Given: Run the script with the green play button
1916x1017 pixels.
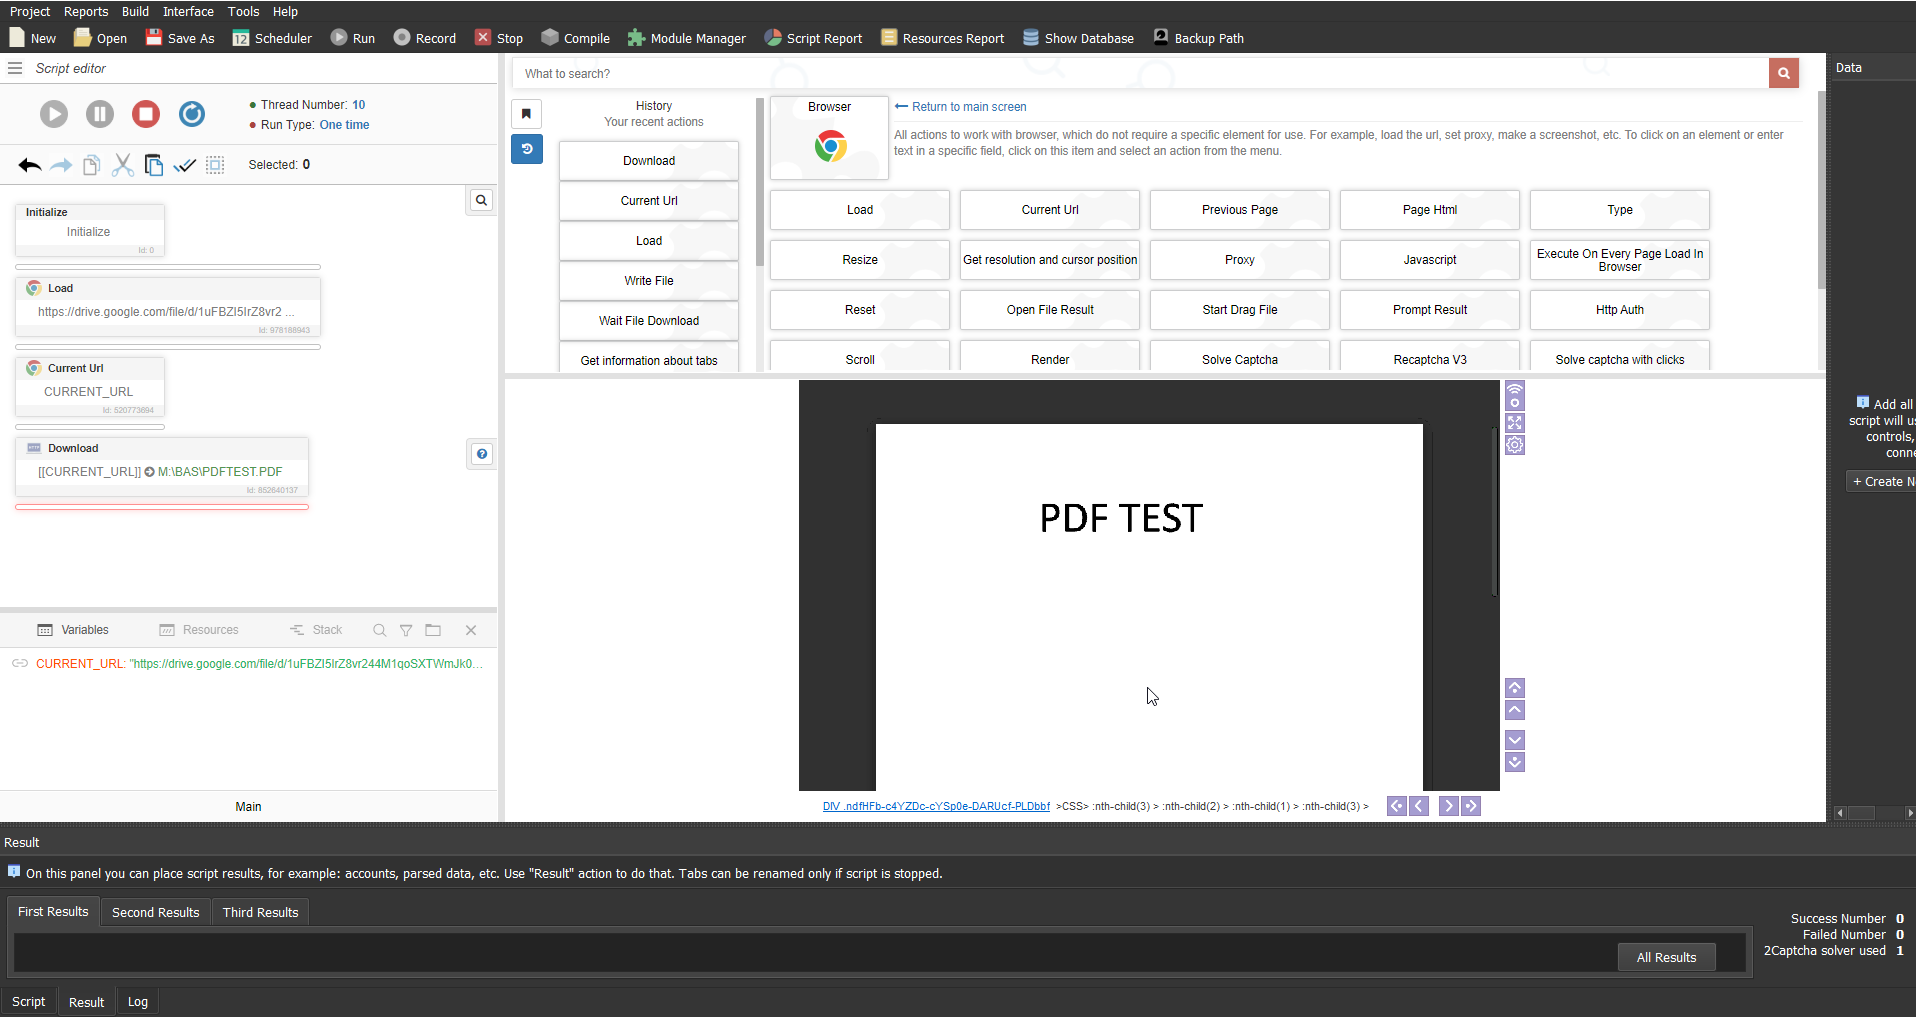Looking at the screenshot, I should tap(53, 114).
